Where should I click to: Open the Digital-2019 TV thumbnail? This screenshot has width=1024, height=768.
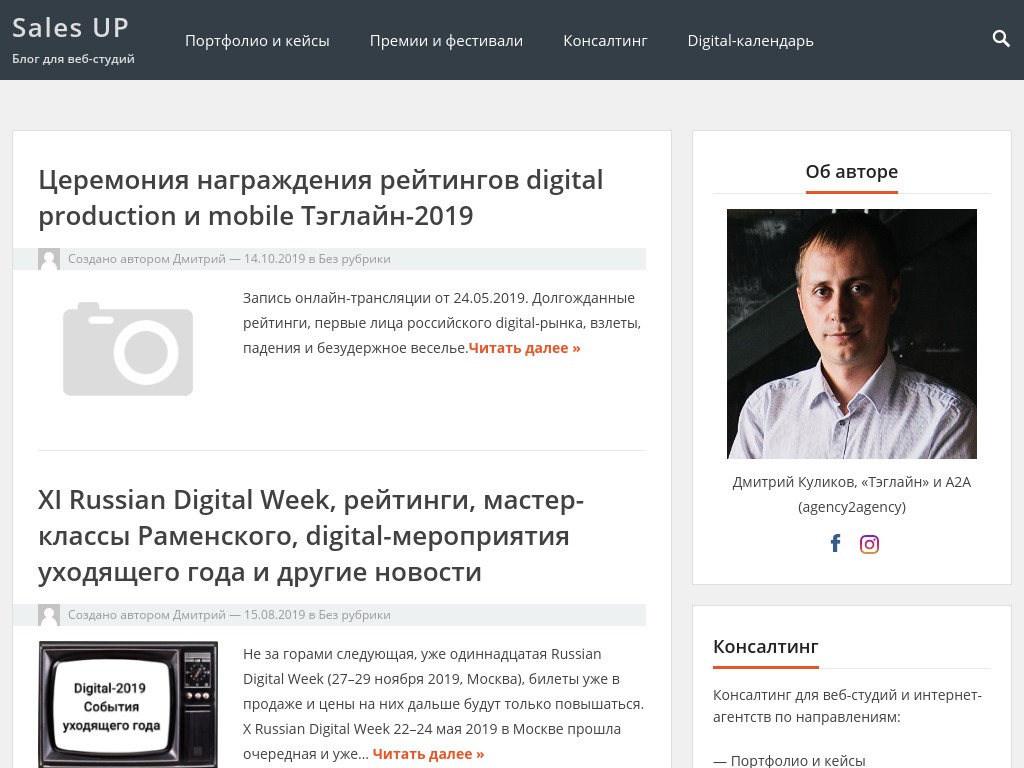point(128,704)
